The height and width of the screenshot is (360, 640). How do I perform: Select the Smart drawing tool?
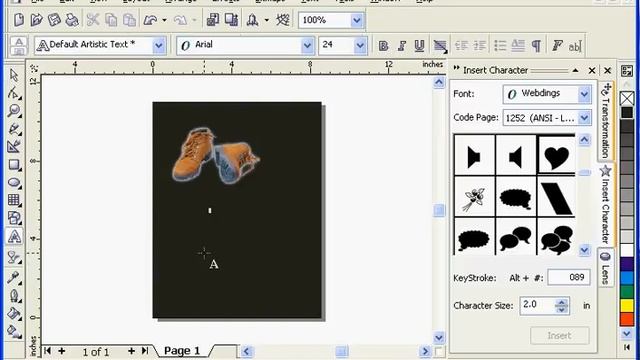point(14,147)
